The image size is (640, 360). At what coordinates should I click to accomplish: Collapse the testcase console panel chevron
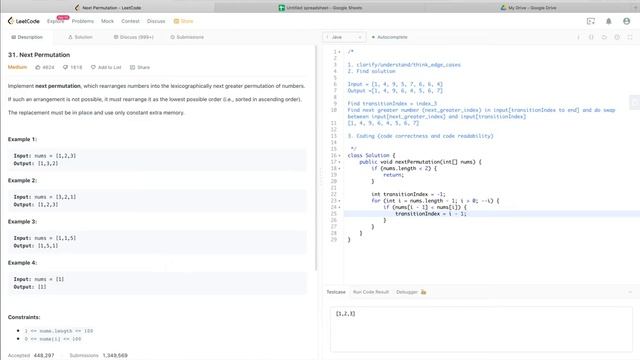pos(630,292)
